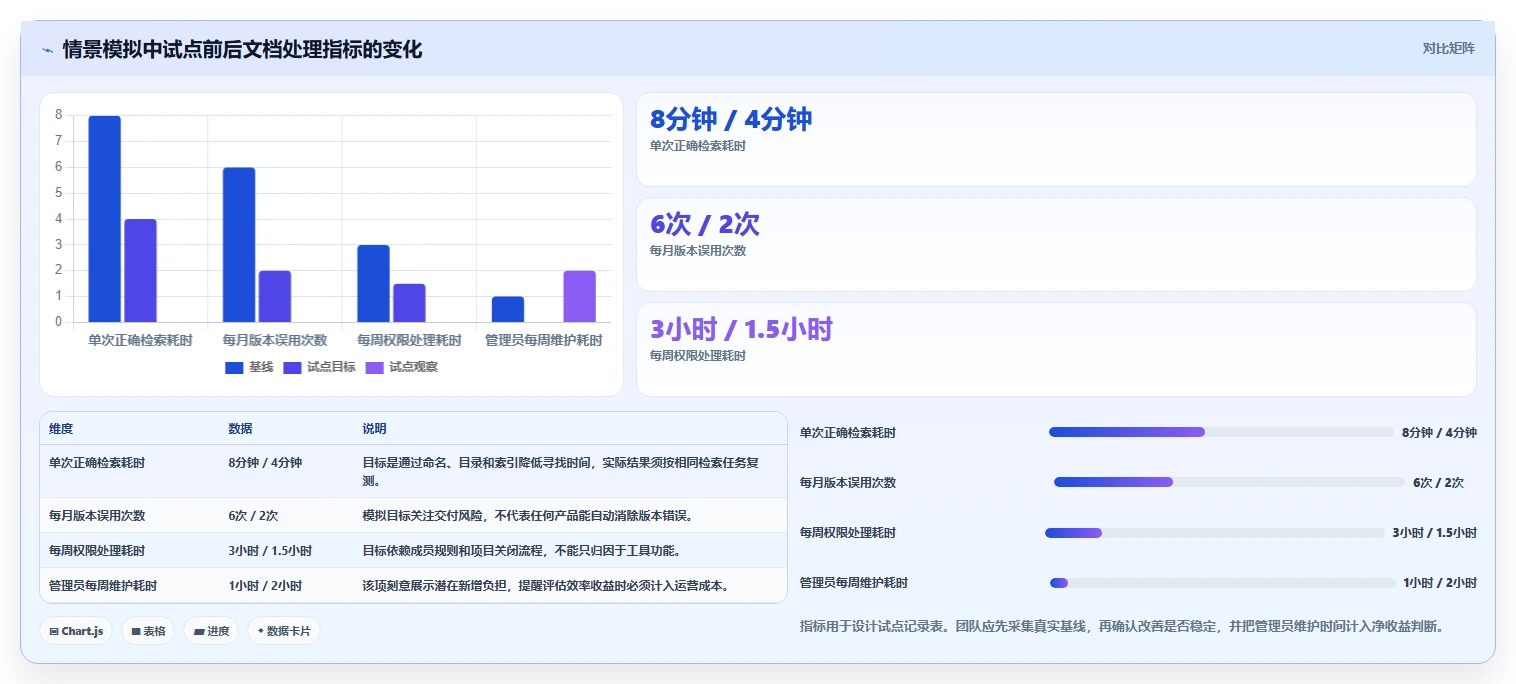Toggle the 基线 legend item in chart
The height and width of the screenshot is (684, 1516).
(249, 367)
